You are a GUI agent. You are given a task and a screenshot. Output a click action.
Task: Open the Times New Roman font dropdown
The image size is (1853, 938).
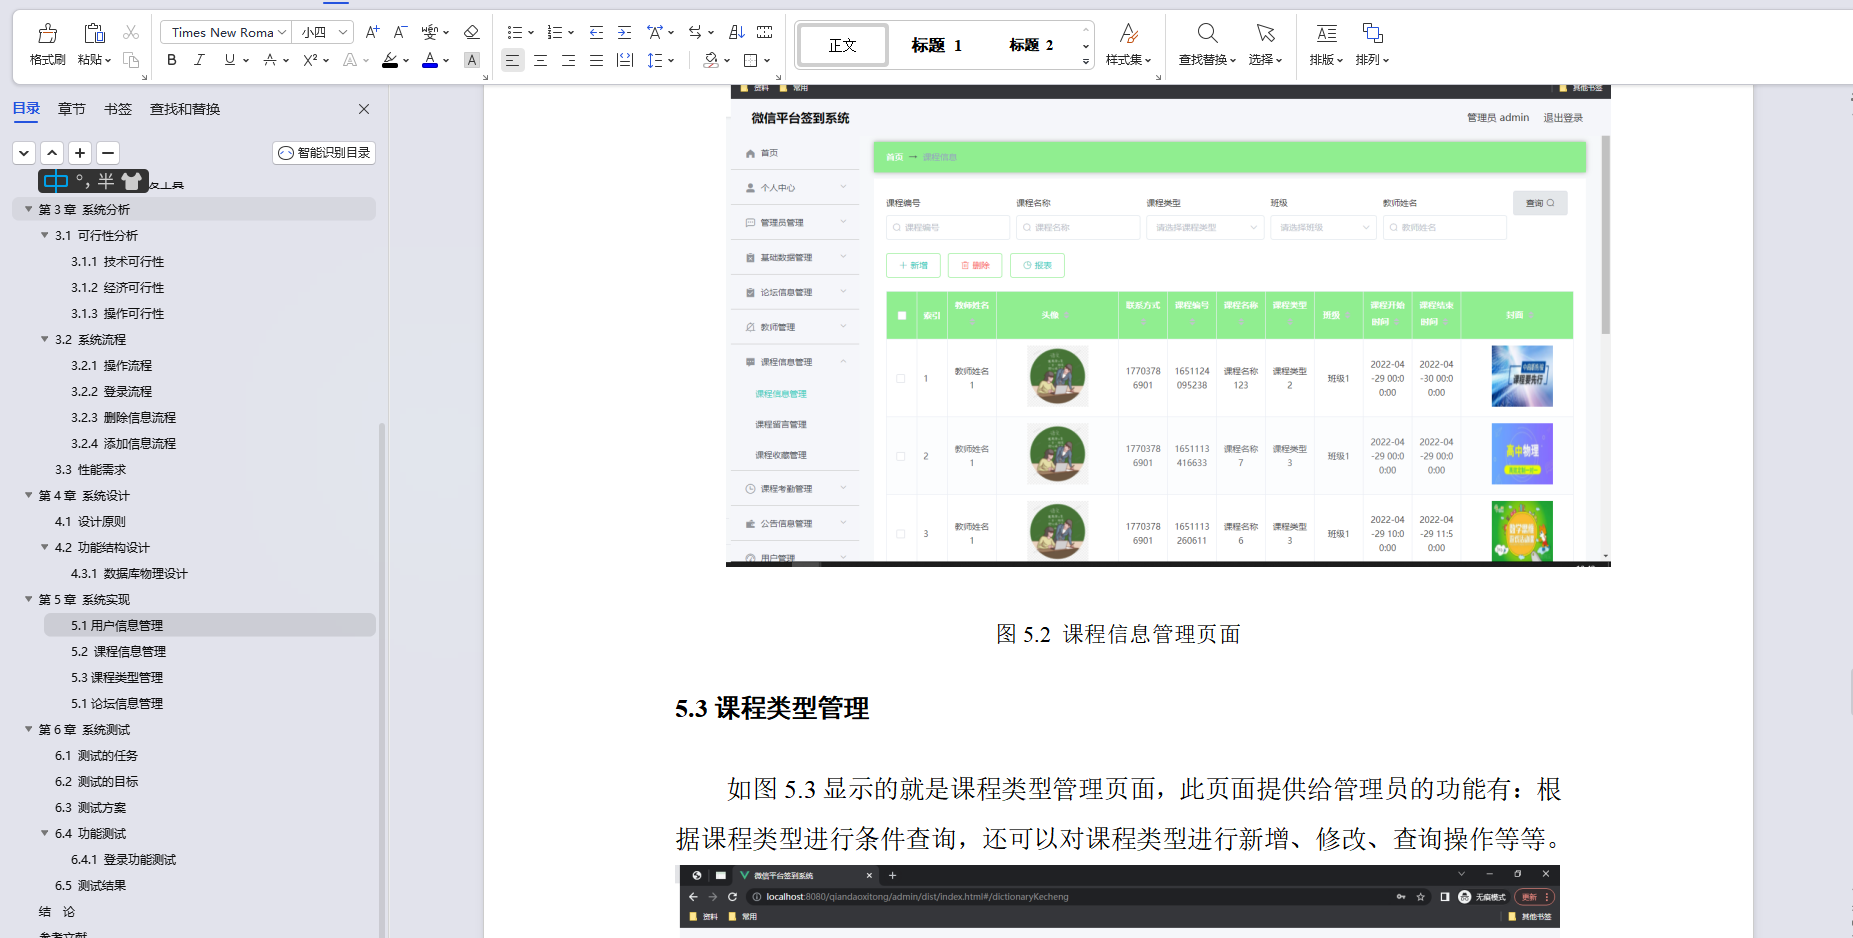tap(225, 31)
